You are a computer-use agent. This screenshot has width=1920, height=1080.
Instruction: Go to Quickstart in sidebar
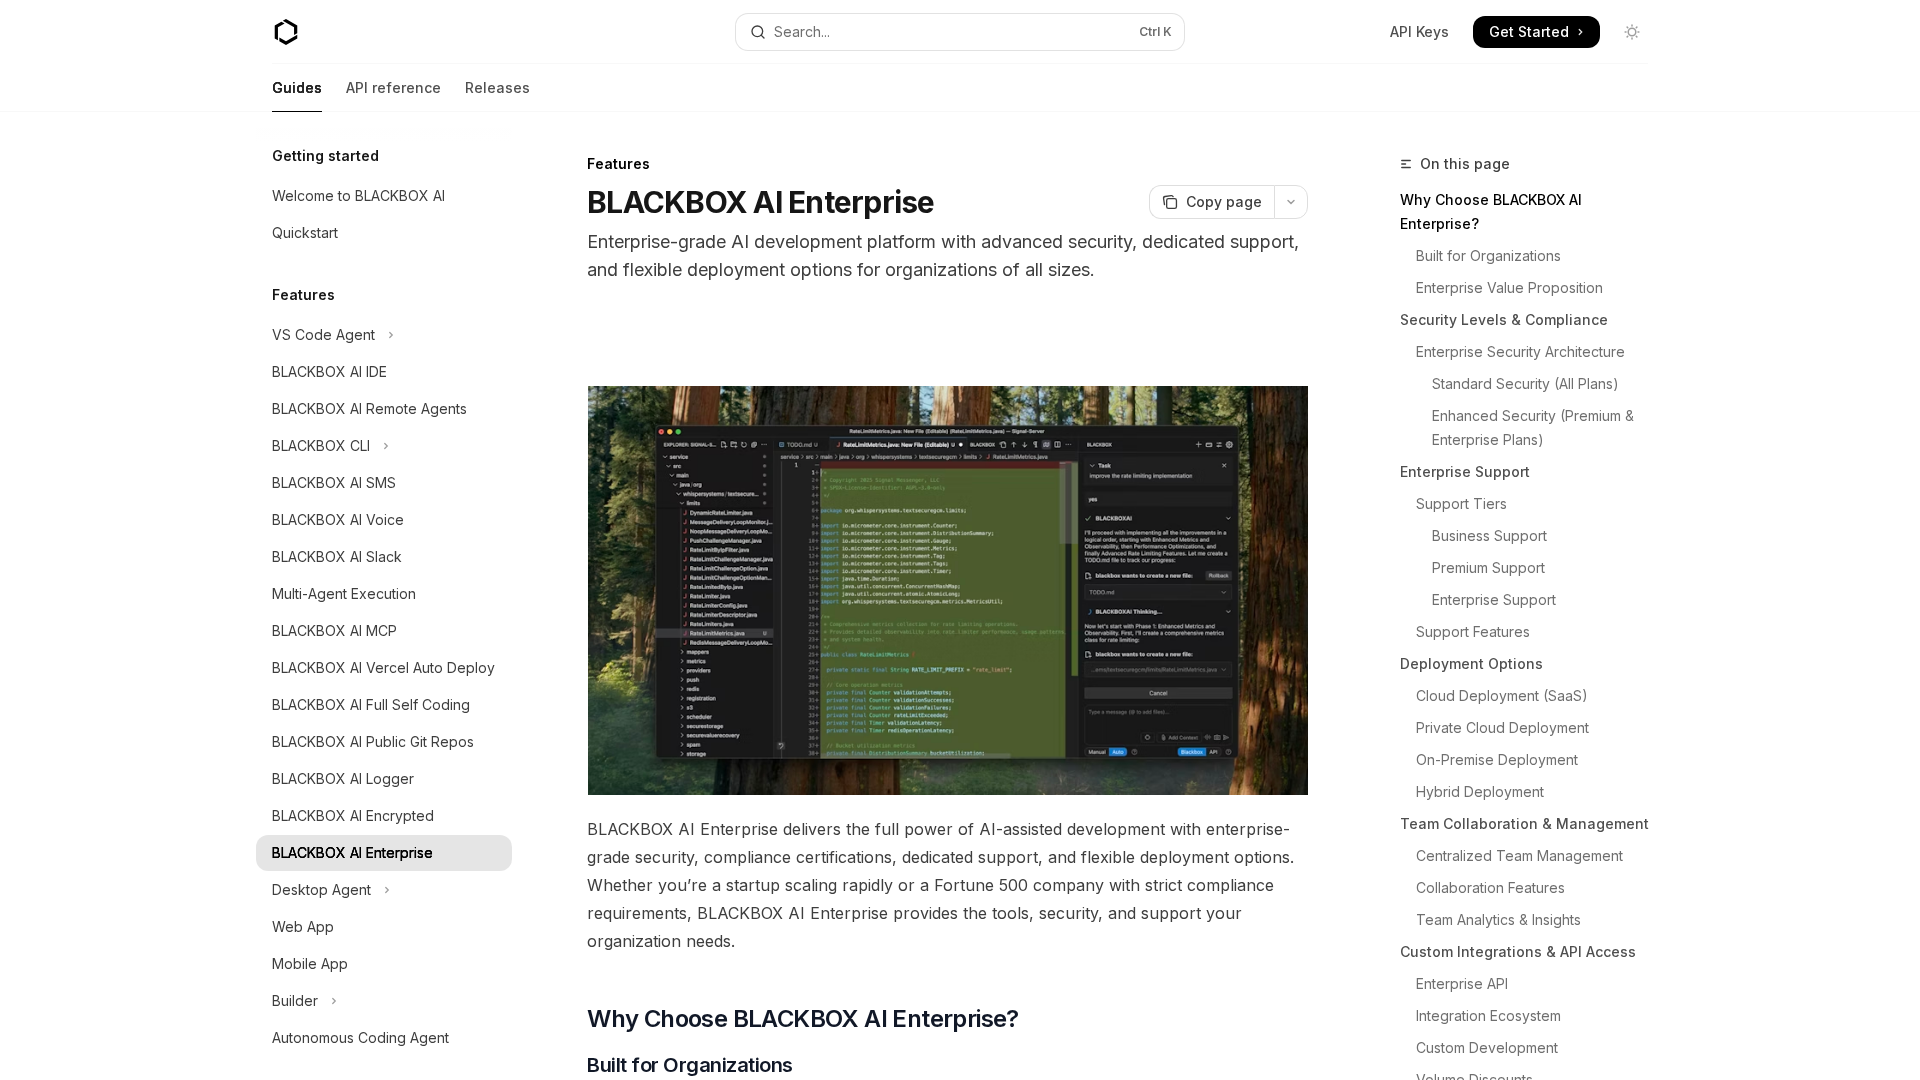(x=305, y=233)
